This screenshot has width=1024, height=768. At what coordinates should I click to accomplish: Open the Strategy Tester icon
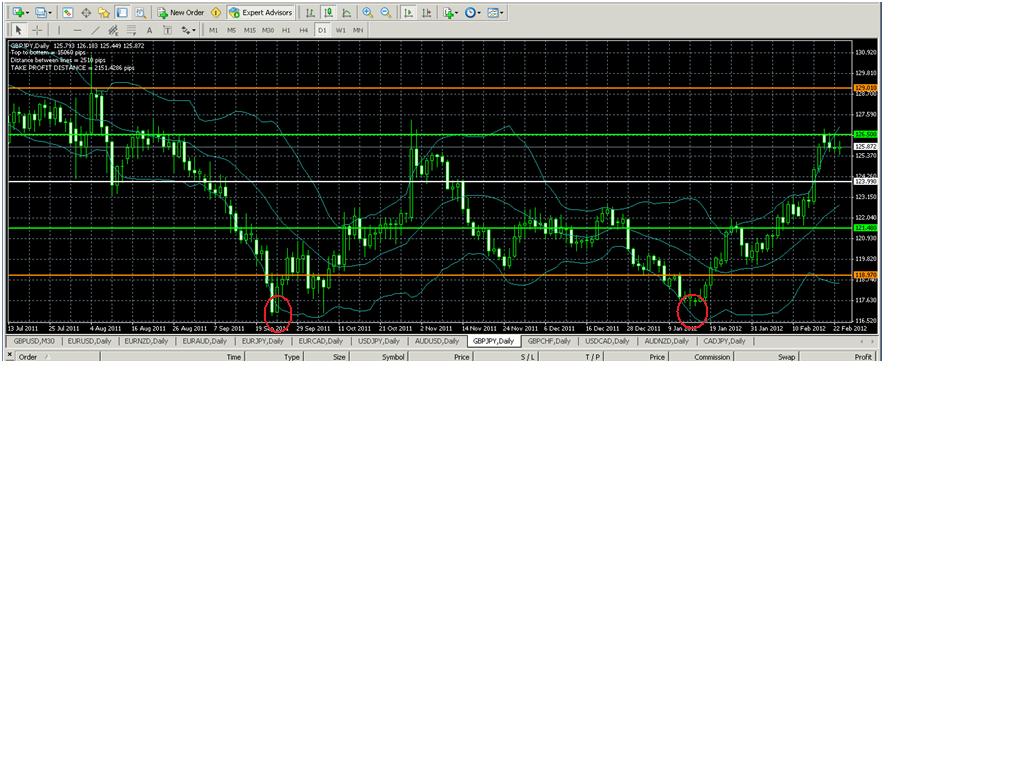(140, 12)
